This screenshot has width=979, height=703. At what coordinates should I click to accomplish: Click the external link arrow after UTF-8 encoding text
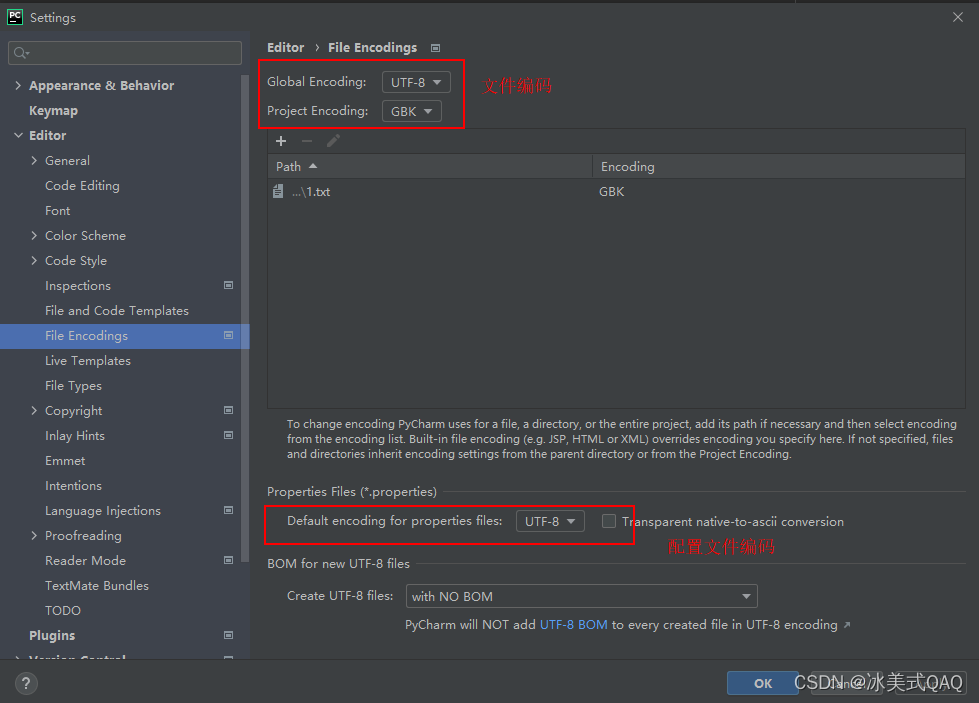847,625
